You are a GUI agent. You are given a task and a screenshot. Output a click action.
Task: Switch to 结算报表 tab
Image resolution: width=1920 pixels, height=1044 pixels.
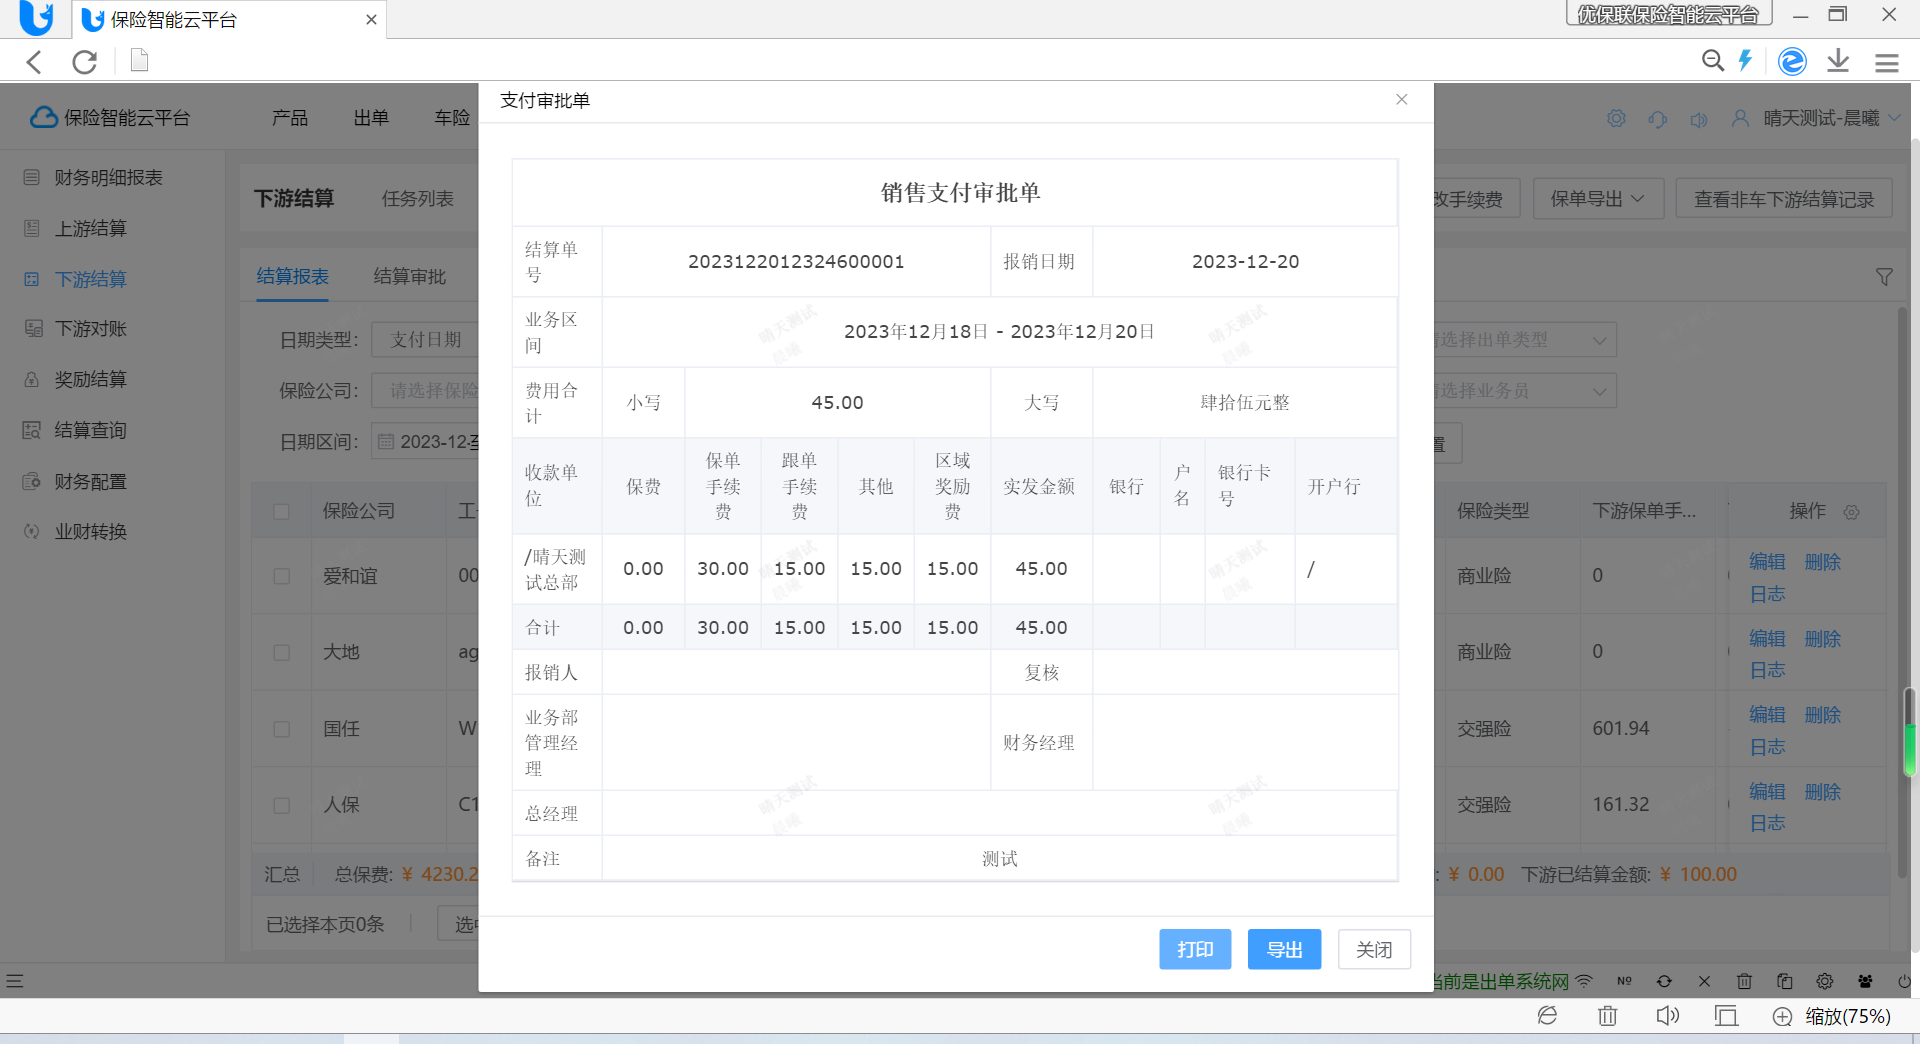coord(292,277)
